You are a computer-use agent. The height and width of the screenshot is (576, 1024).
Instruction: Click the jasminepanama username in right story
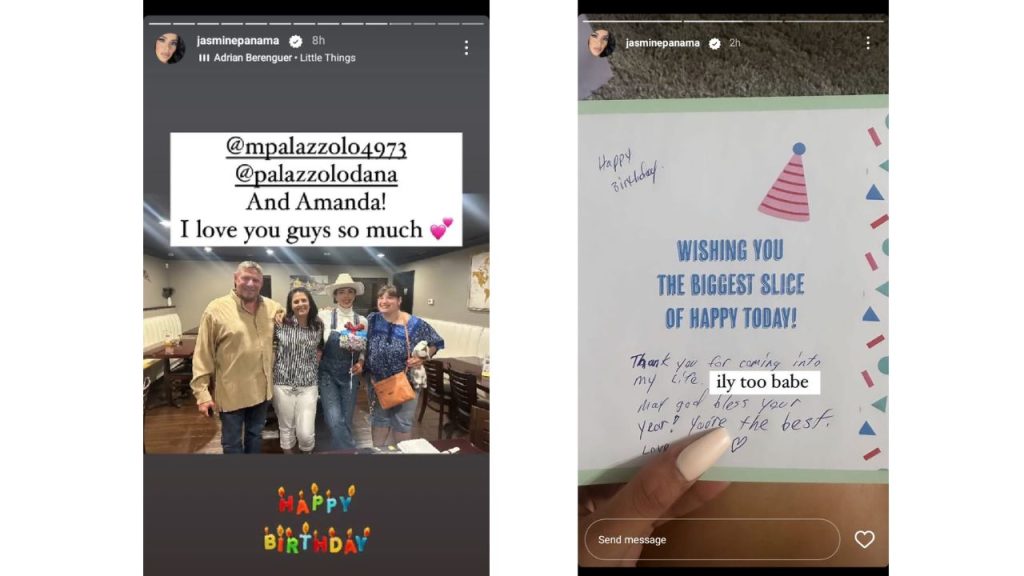point(662,43)
